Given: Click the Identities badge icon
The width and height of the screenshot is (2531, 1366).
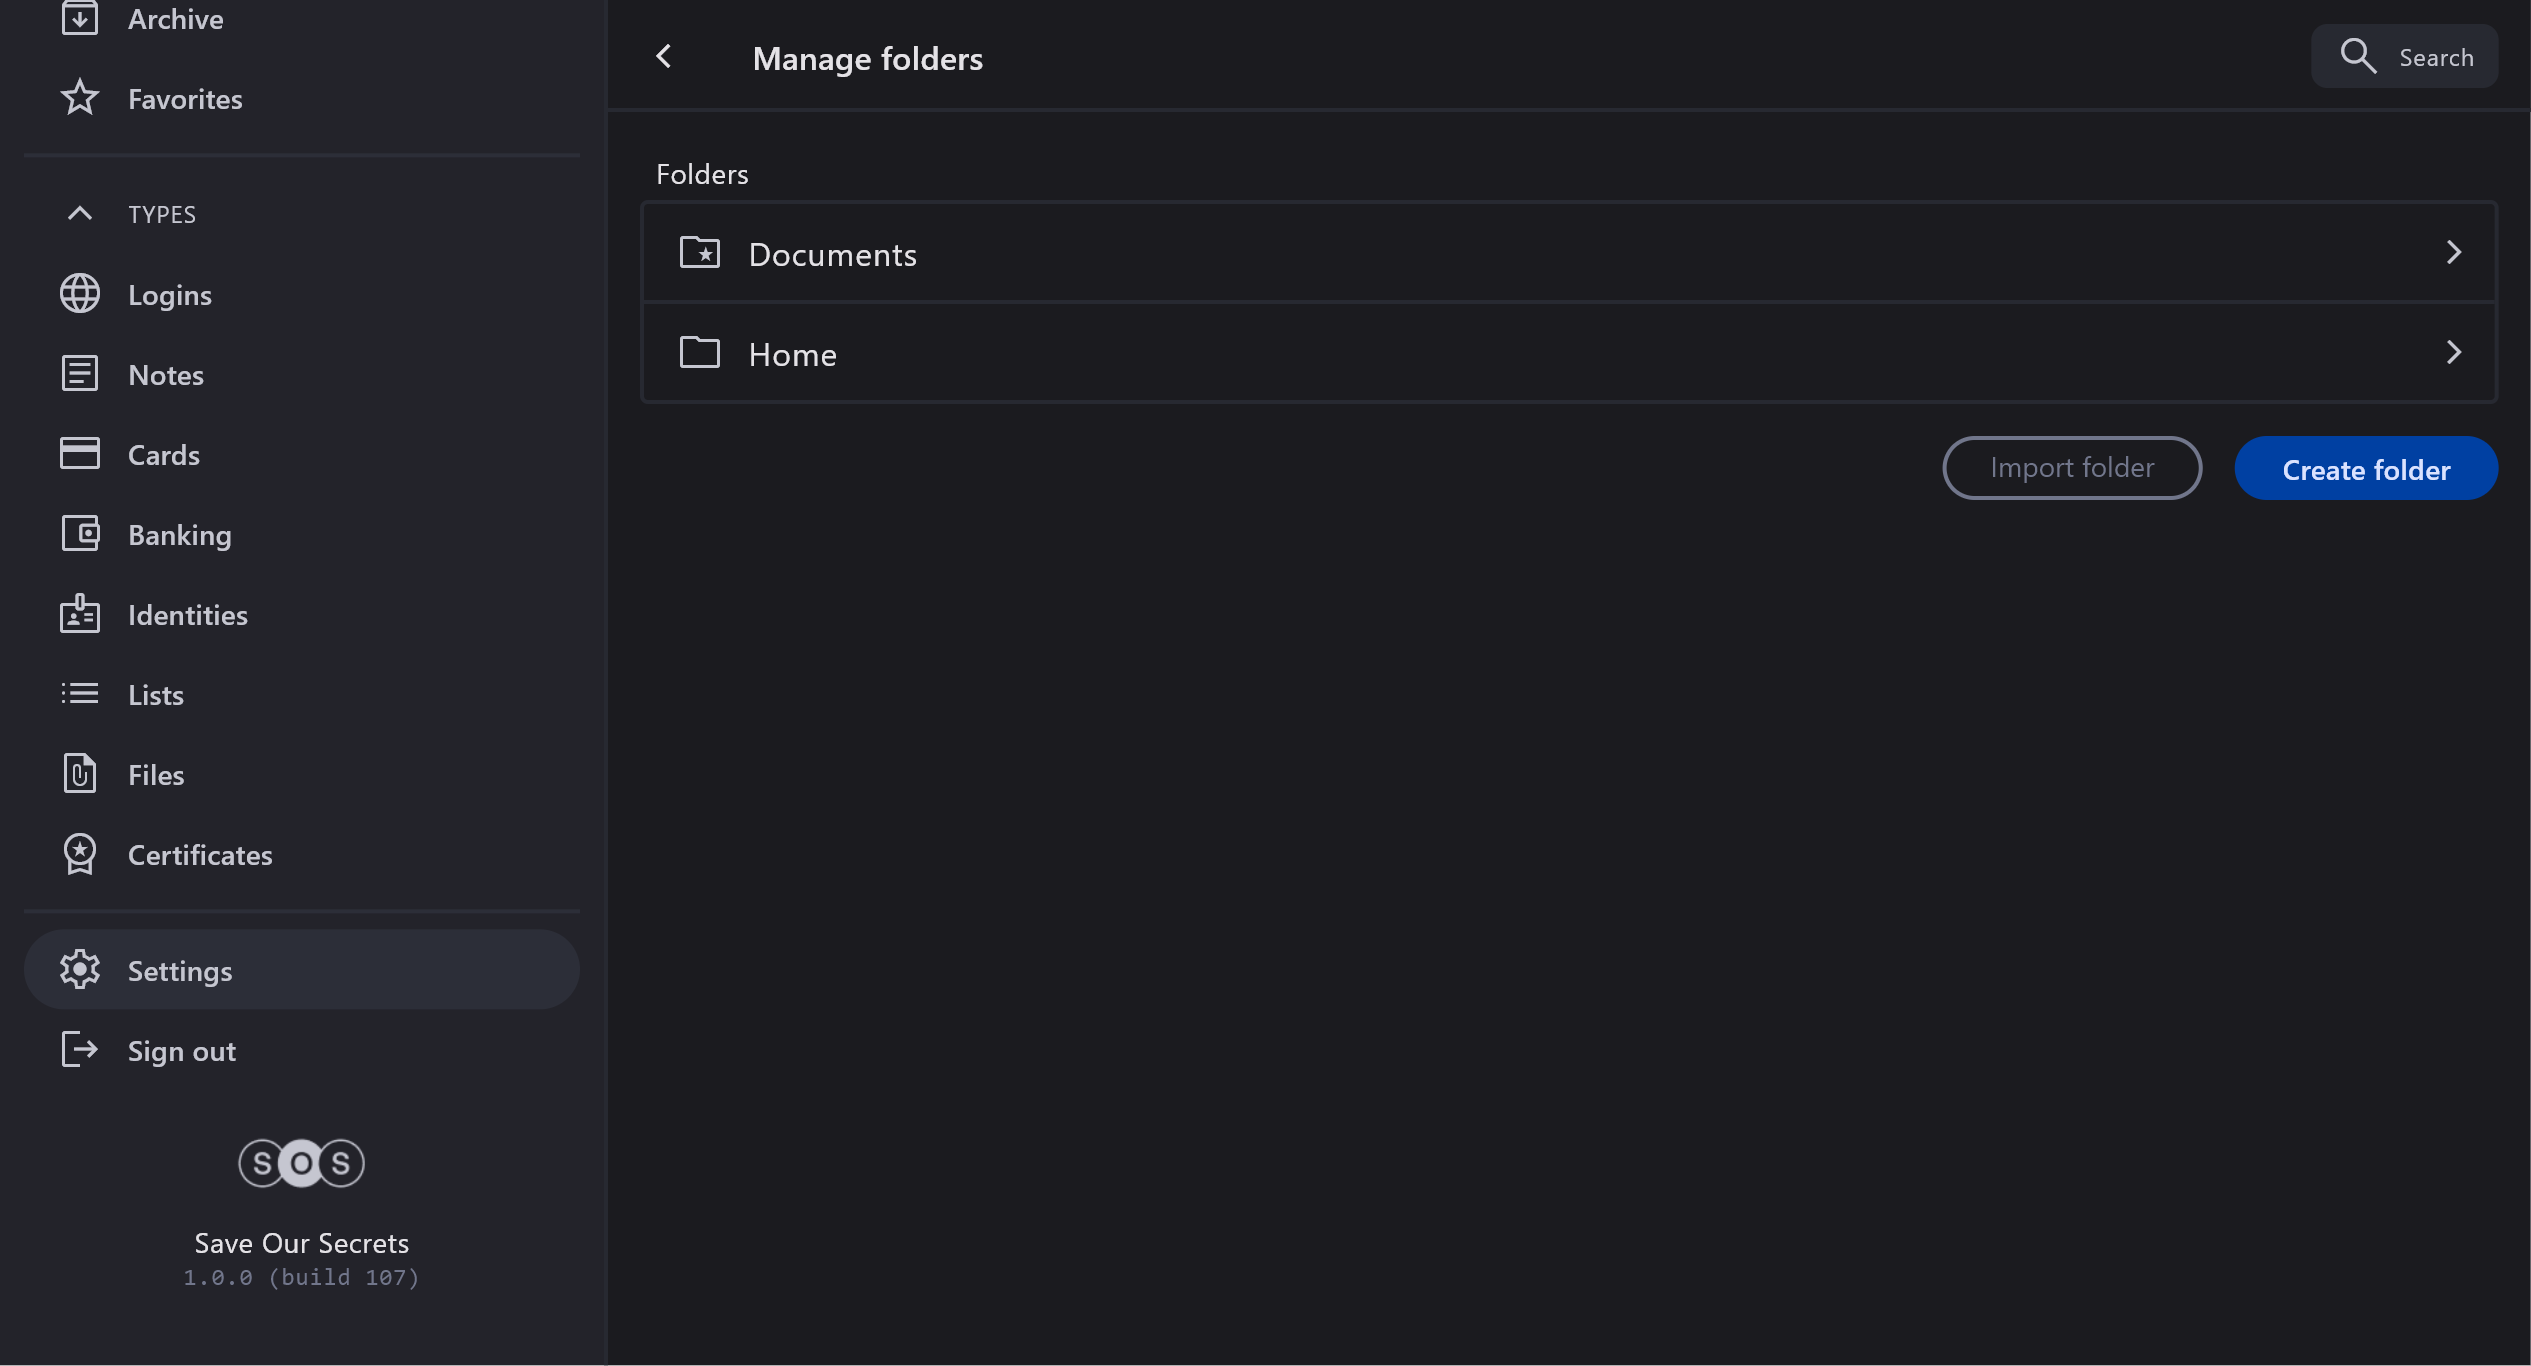Looking at the screenshot, I should click(79, 614).
